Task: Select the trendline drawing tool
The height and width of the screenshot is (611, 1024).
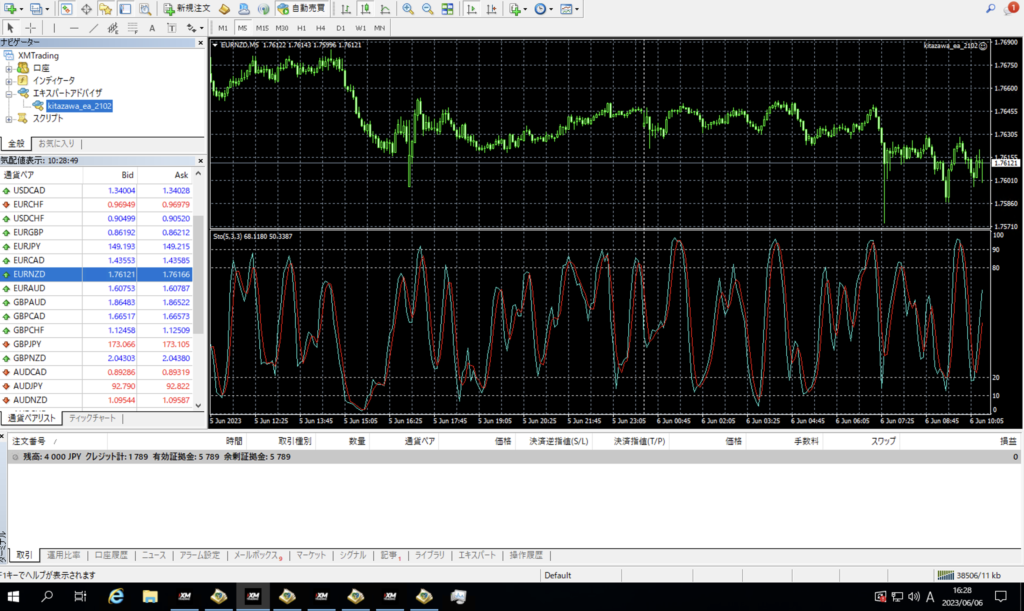Action: coord(93,28)
